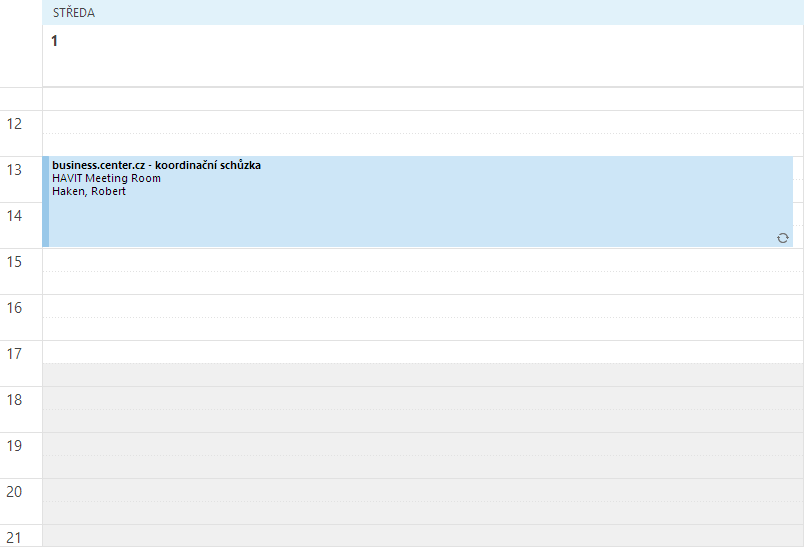Click the organizer name Haken, Robert
The image size is (804, 547).
point(89,192)
